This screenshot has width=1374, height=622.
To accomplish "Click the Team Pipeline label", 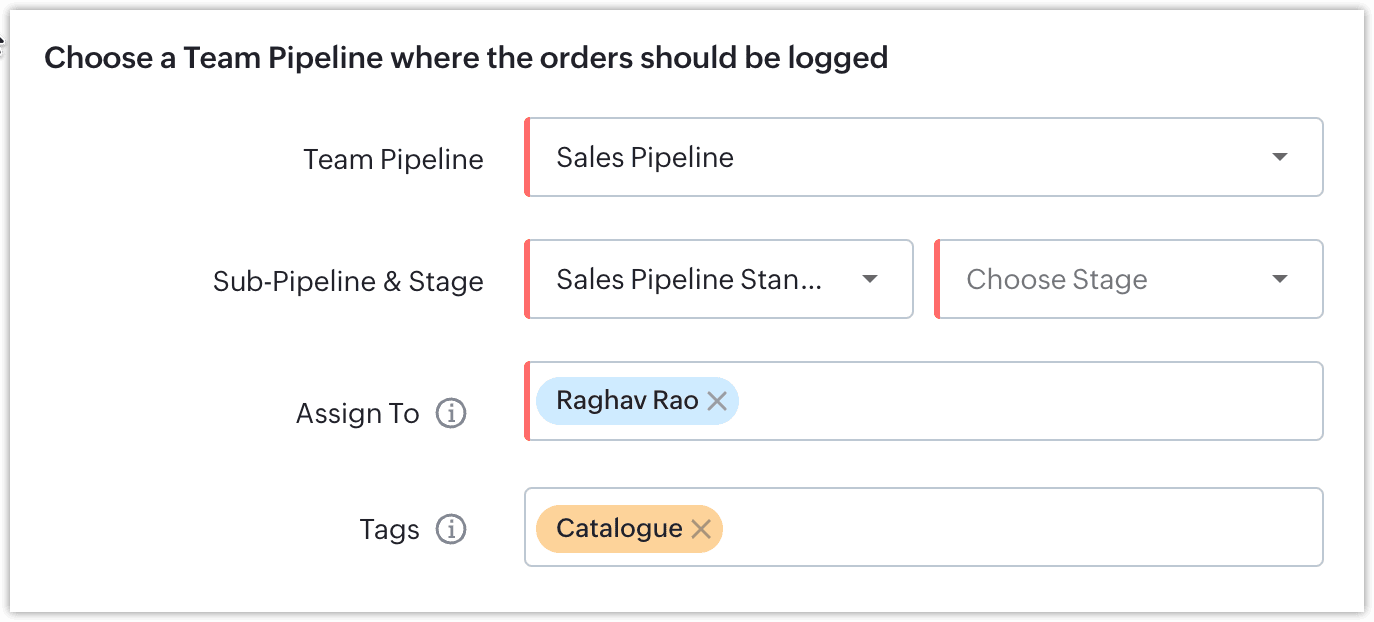I will 393,159.
